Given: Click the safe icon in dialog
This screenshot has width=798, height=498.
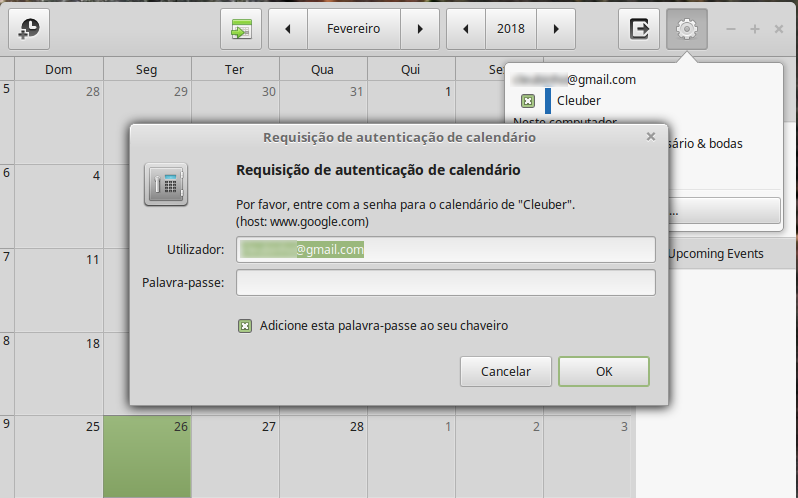Looking at the screenshot, I should tap(165, 184).
